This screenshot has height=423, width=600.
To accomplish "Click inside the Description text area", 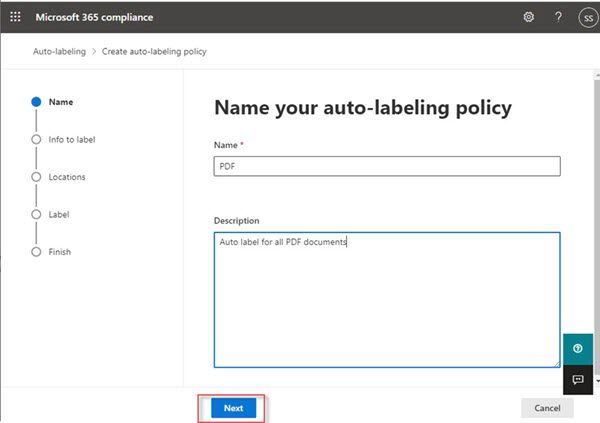I will click(x=387, y=300).
